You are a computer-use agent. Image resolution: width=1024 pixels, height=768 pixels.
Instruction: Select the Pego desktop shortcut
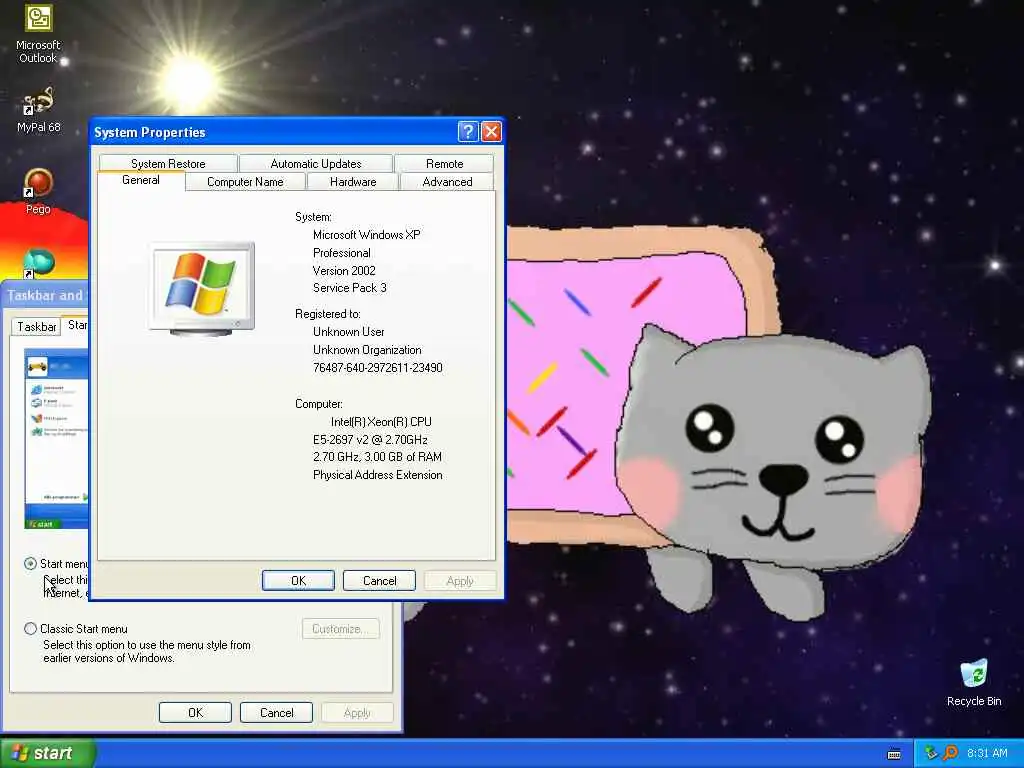tap(38, 191)
